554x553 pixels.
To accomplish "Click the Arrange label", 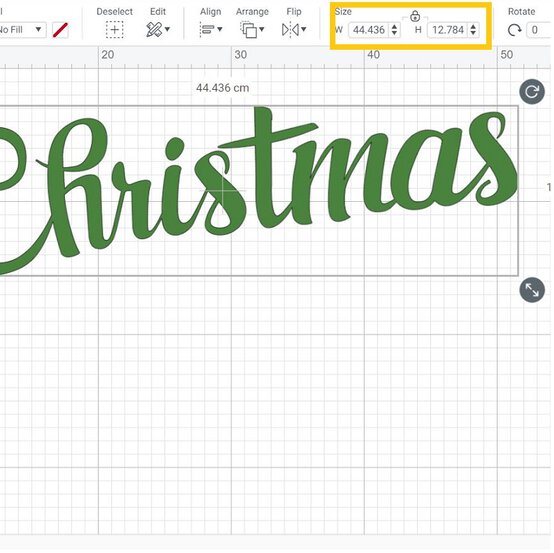I will (x=252, y=12).
